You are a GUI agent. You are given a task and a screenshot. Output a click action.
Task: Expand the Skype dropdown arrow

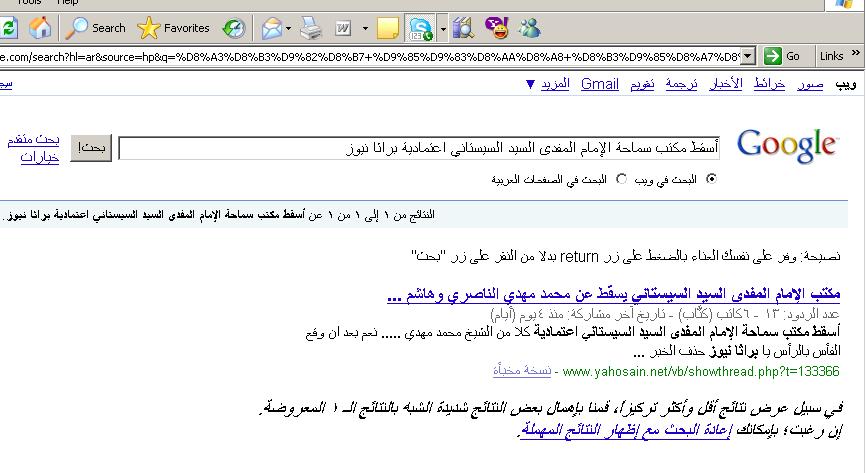tap(442, 28)
